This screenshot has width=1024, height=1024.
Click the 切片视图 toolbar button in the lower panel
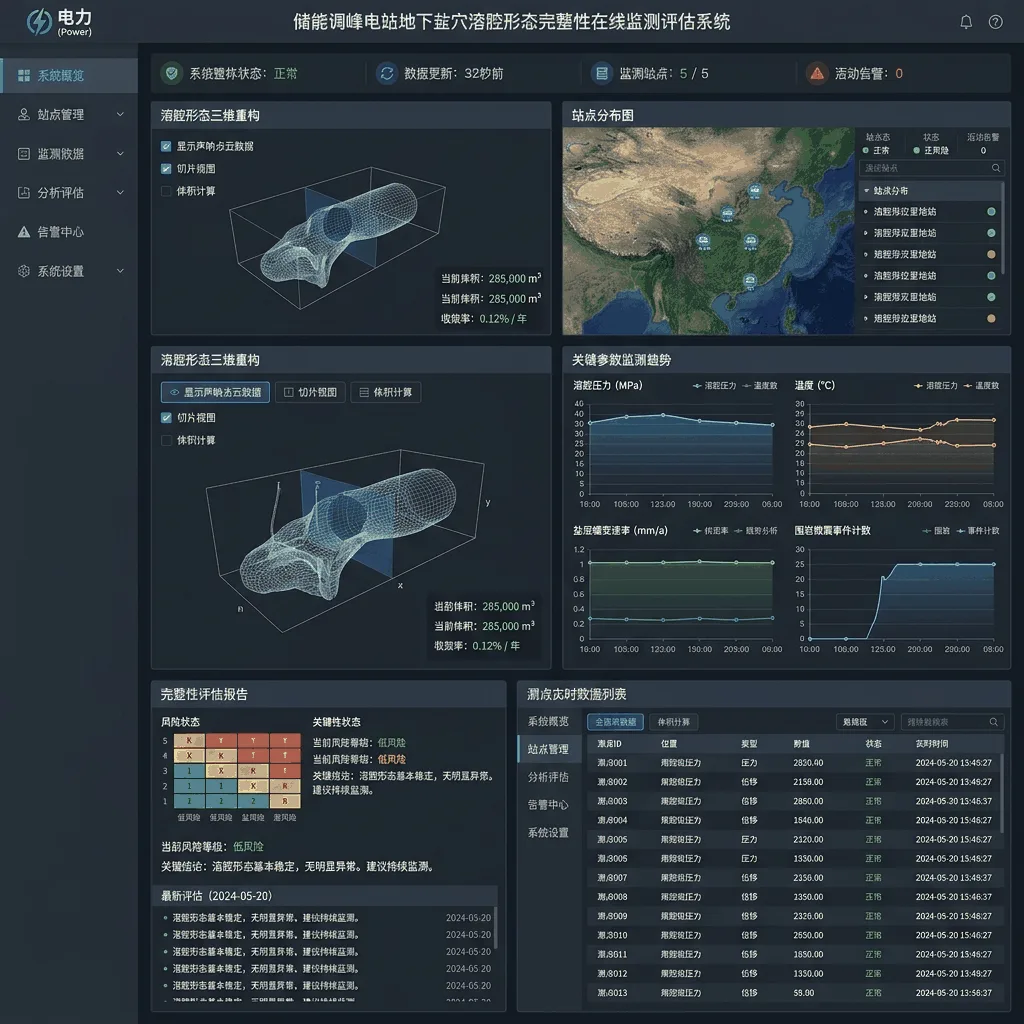coord(310,392)
